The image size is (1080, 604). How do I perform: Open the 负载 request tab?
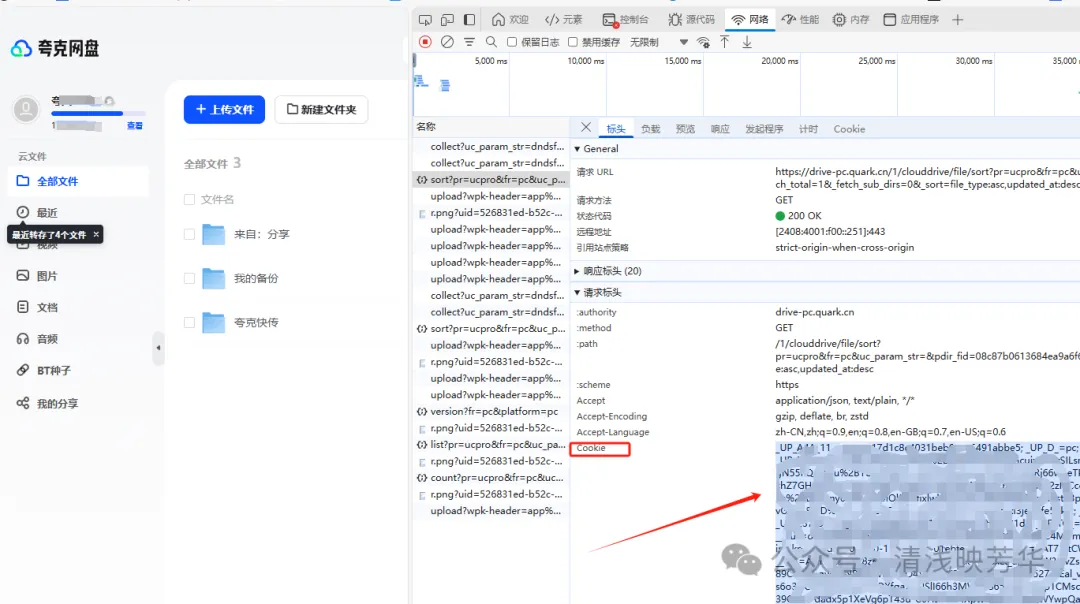click(x=650, y=129)
